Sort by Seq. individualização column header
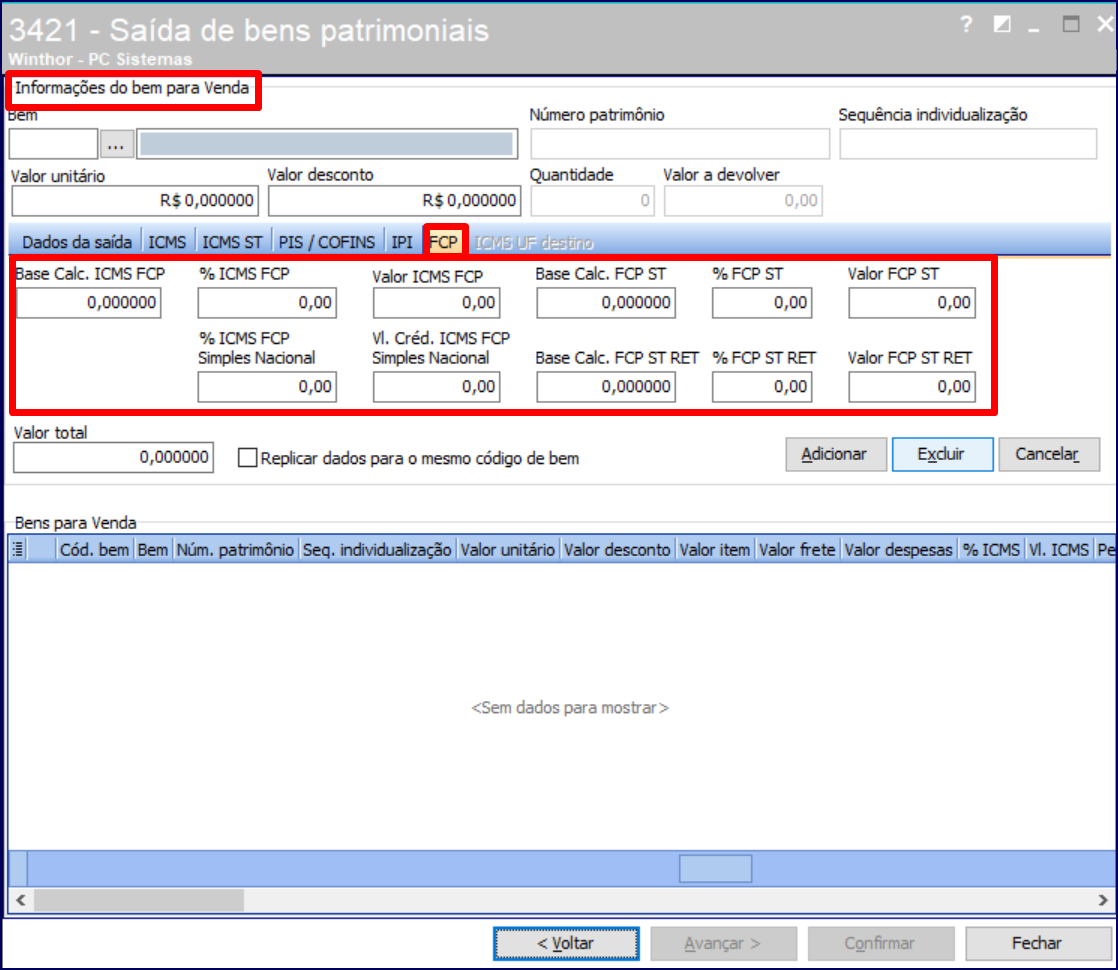 (377, 549)
